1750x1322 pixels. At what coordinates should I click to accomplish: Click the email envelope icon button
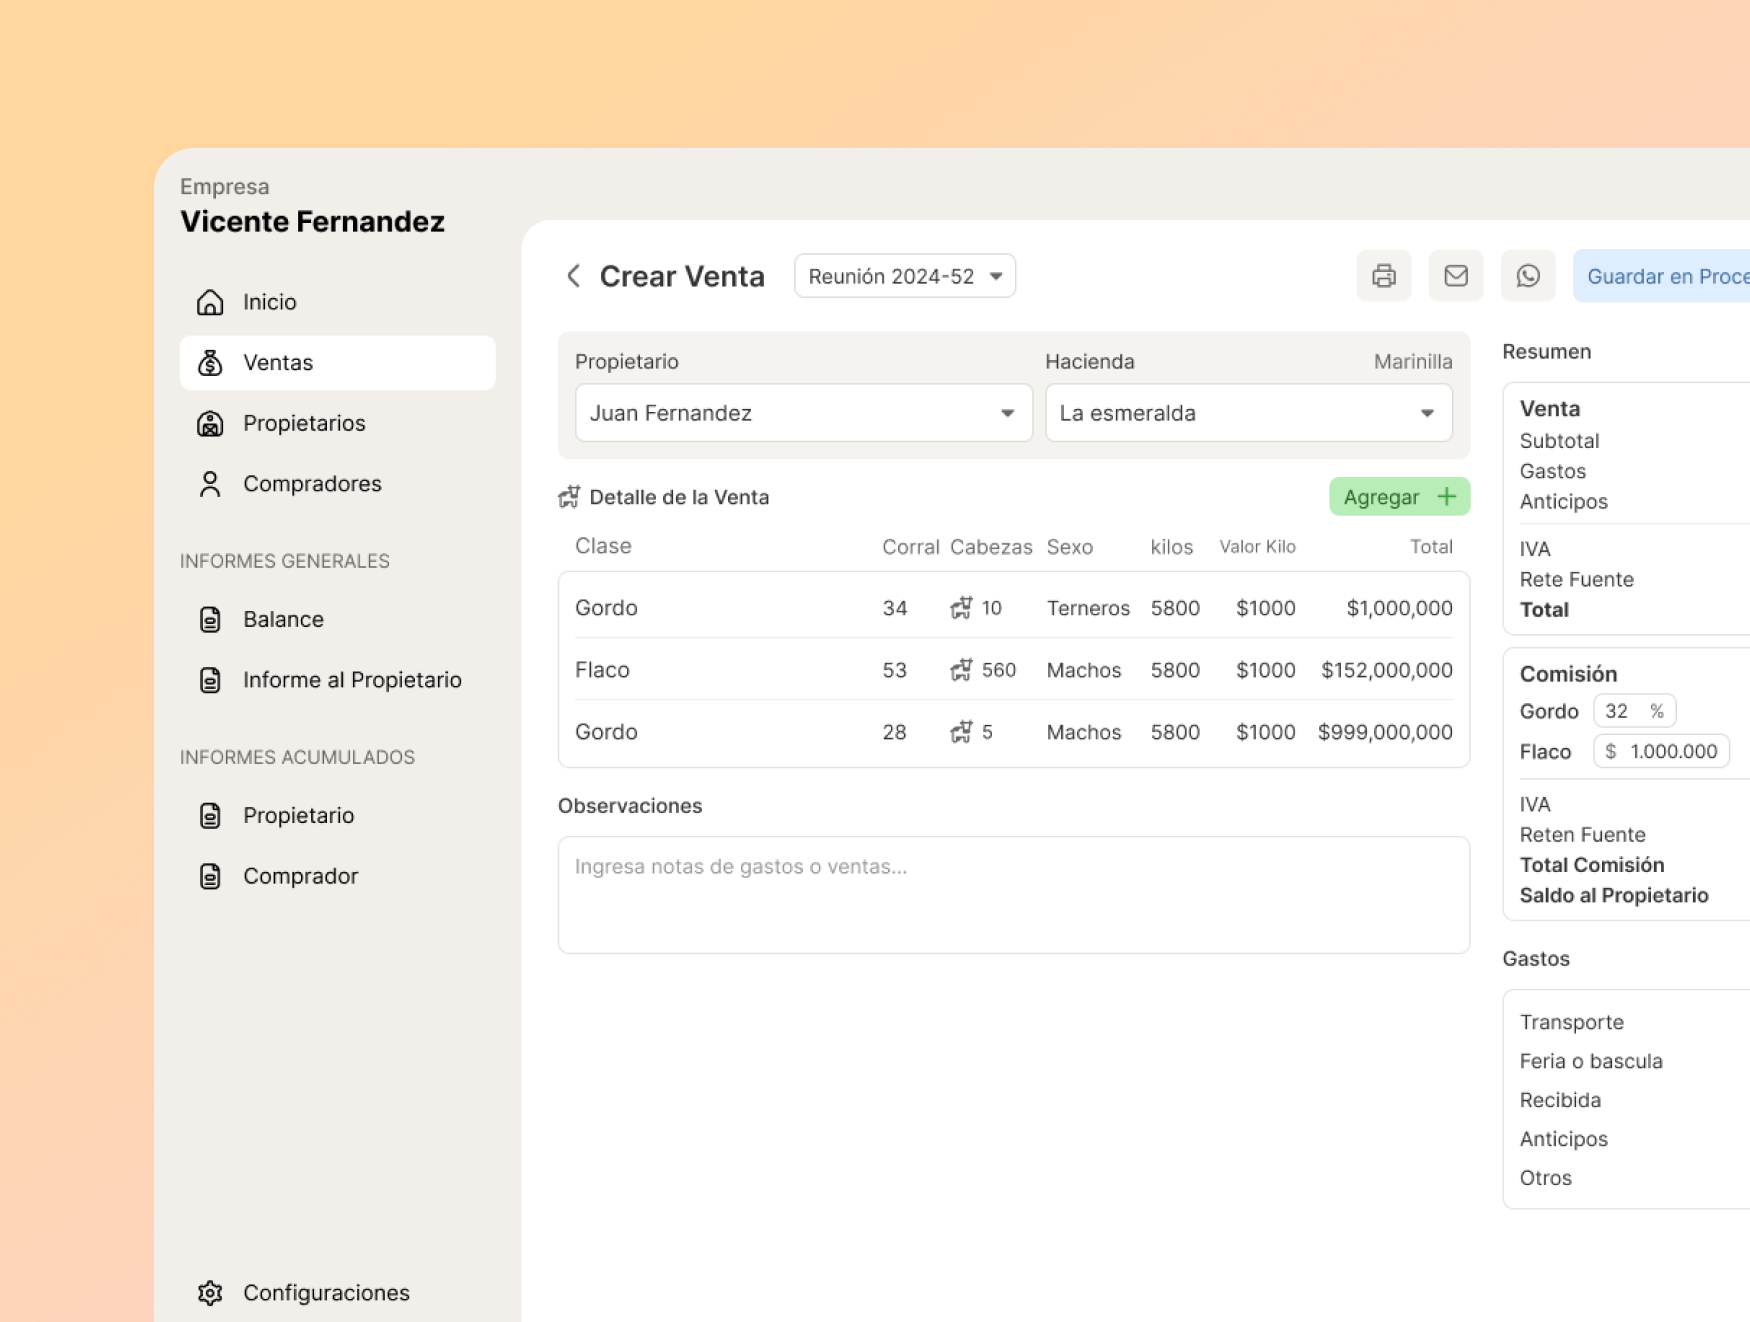(1456, 276)
